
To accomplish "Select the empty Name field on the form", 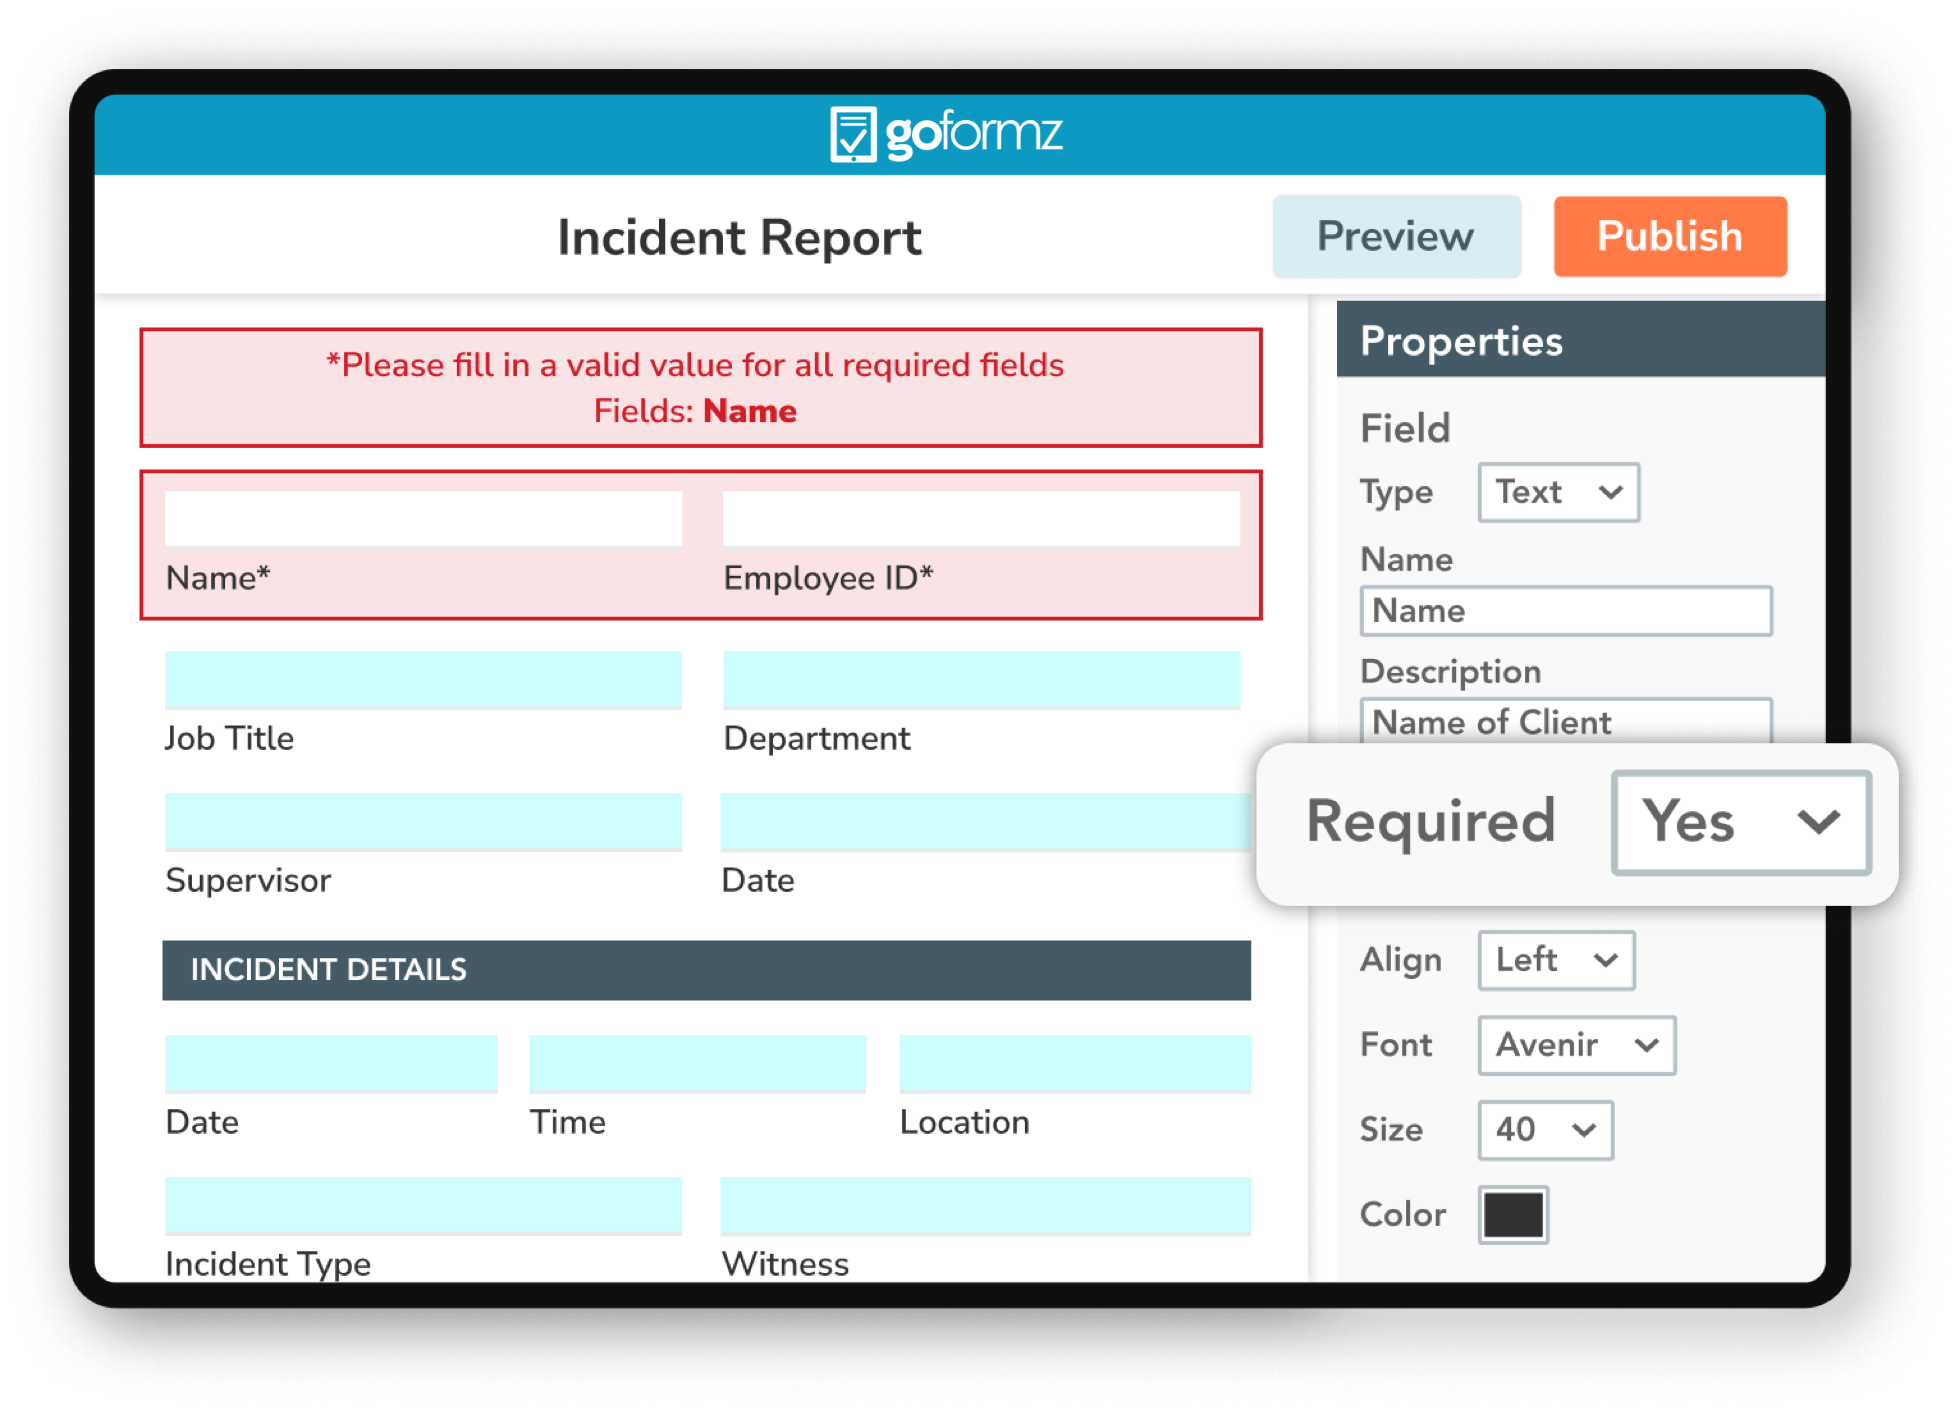I will click(424, 518).
